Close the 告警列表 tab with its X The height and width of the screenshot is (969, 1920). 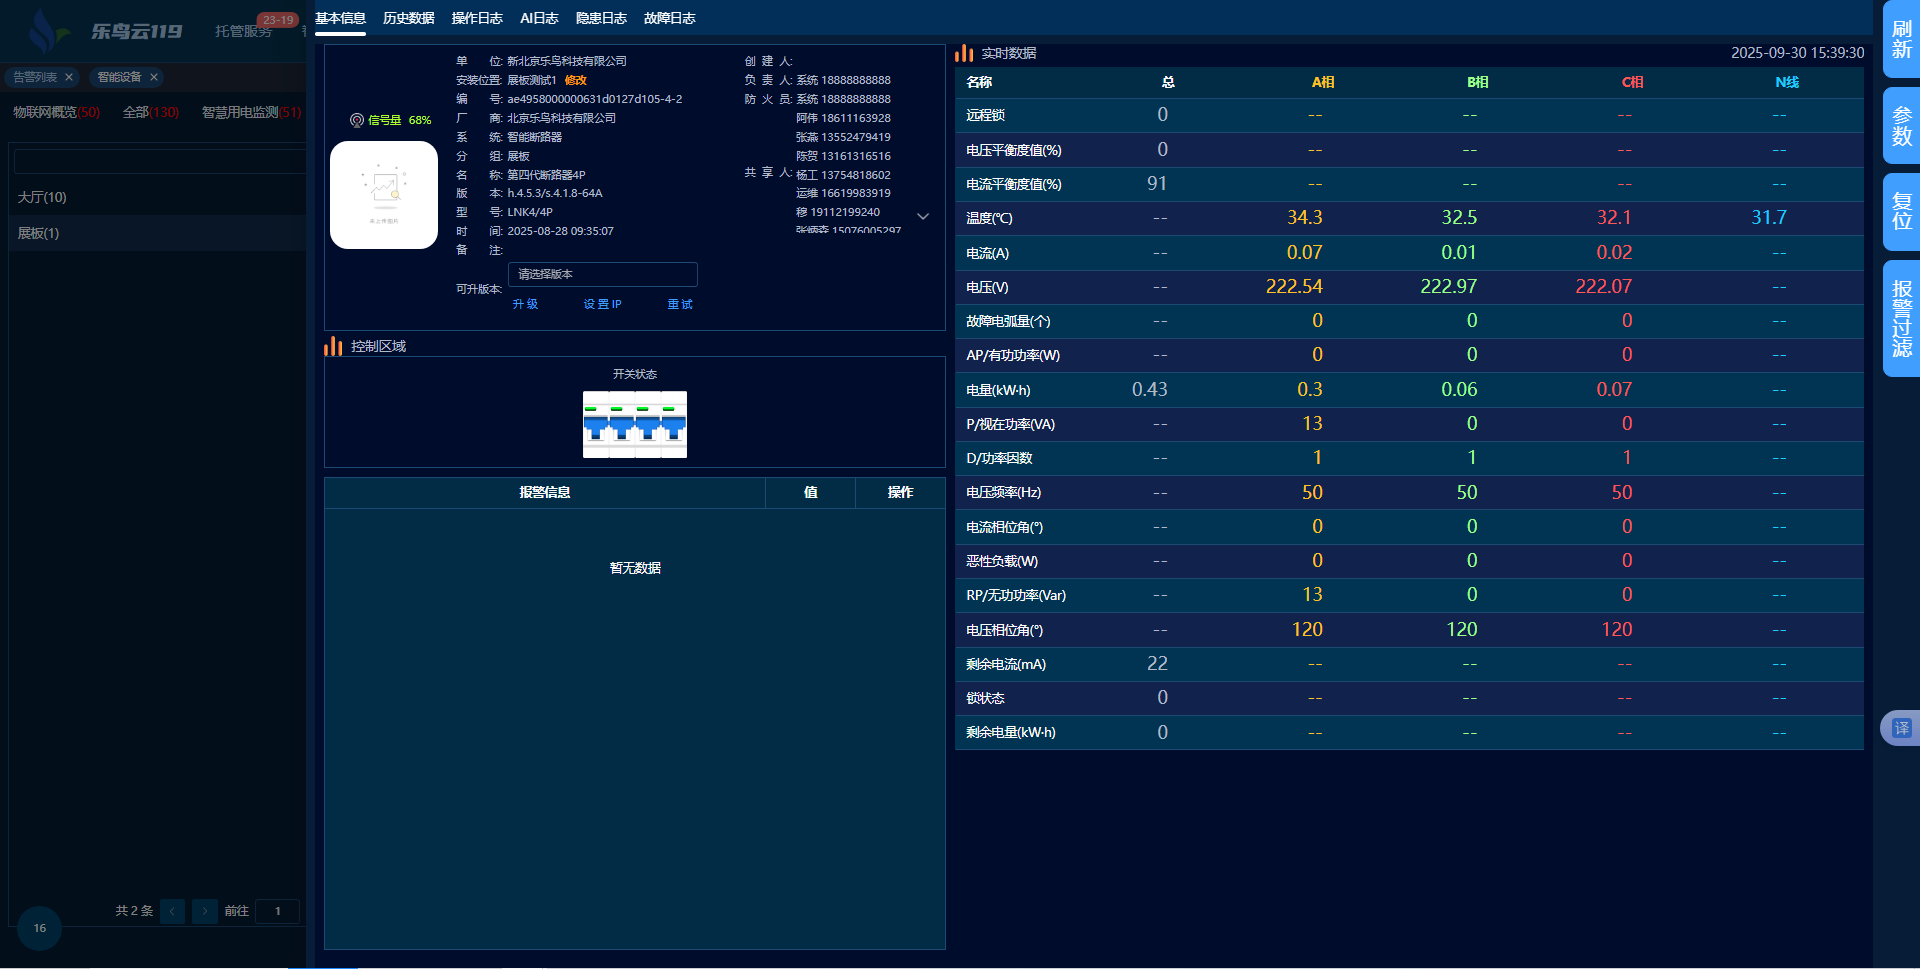point(69,77)
